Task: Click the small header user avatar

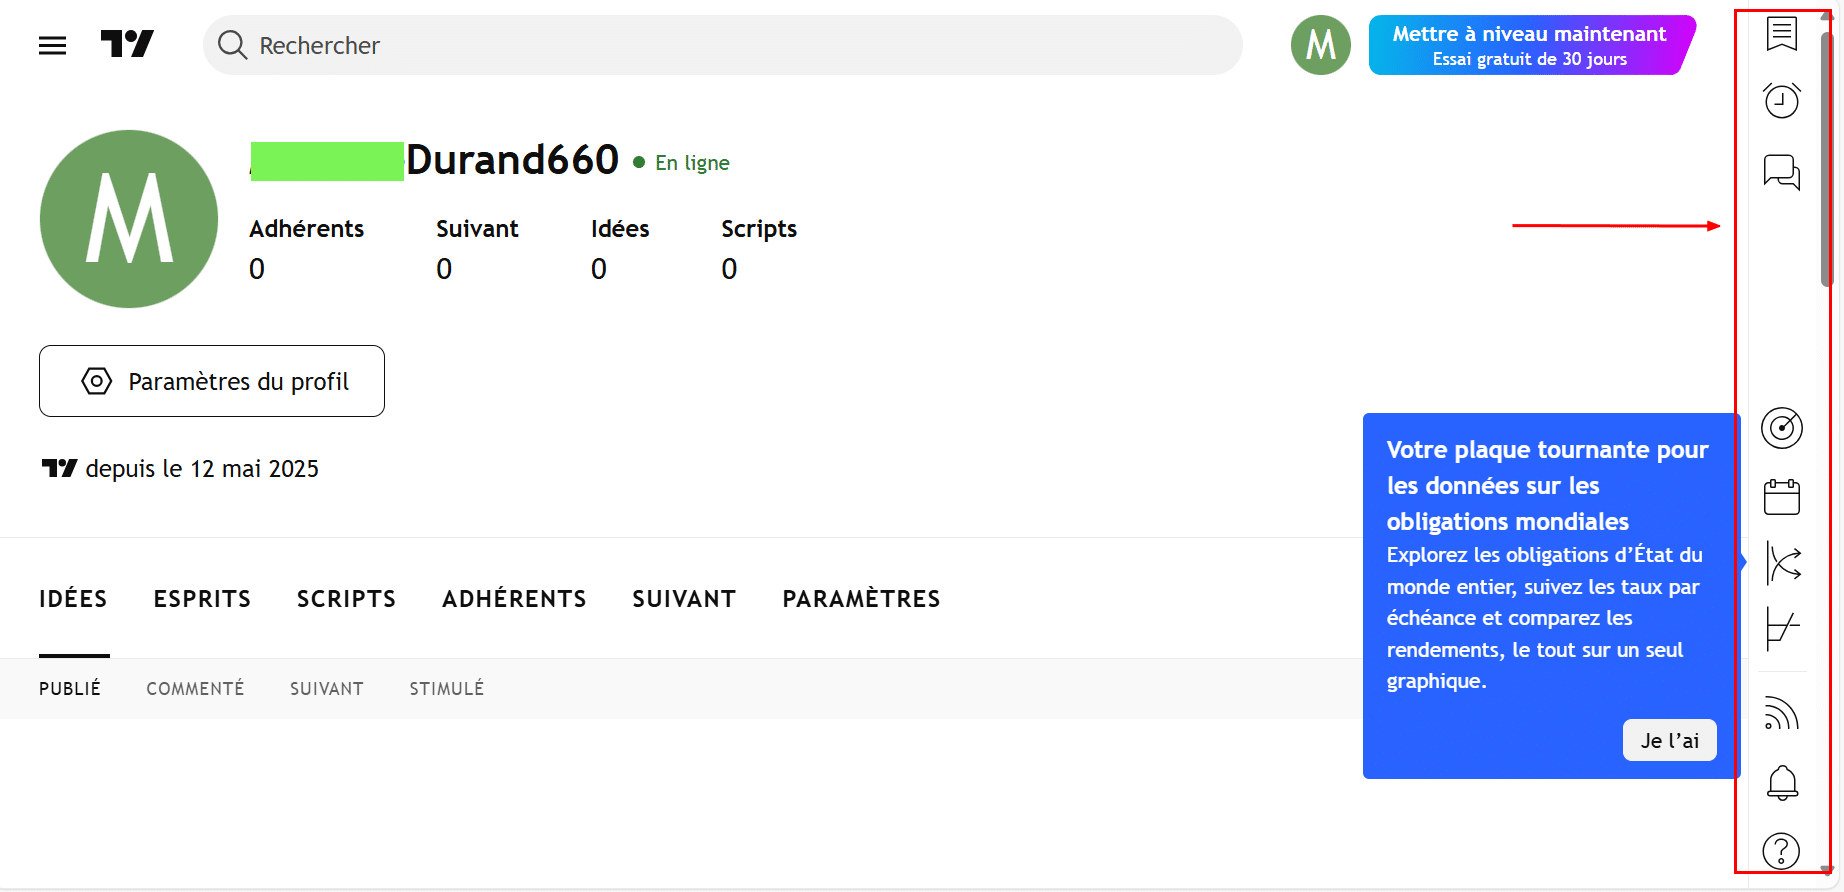Action: tap(1320, 45)
